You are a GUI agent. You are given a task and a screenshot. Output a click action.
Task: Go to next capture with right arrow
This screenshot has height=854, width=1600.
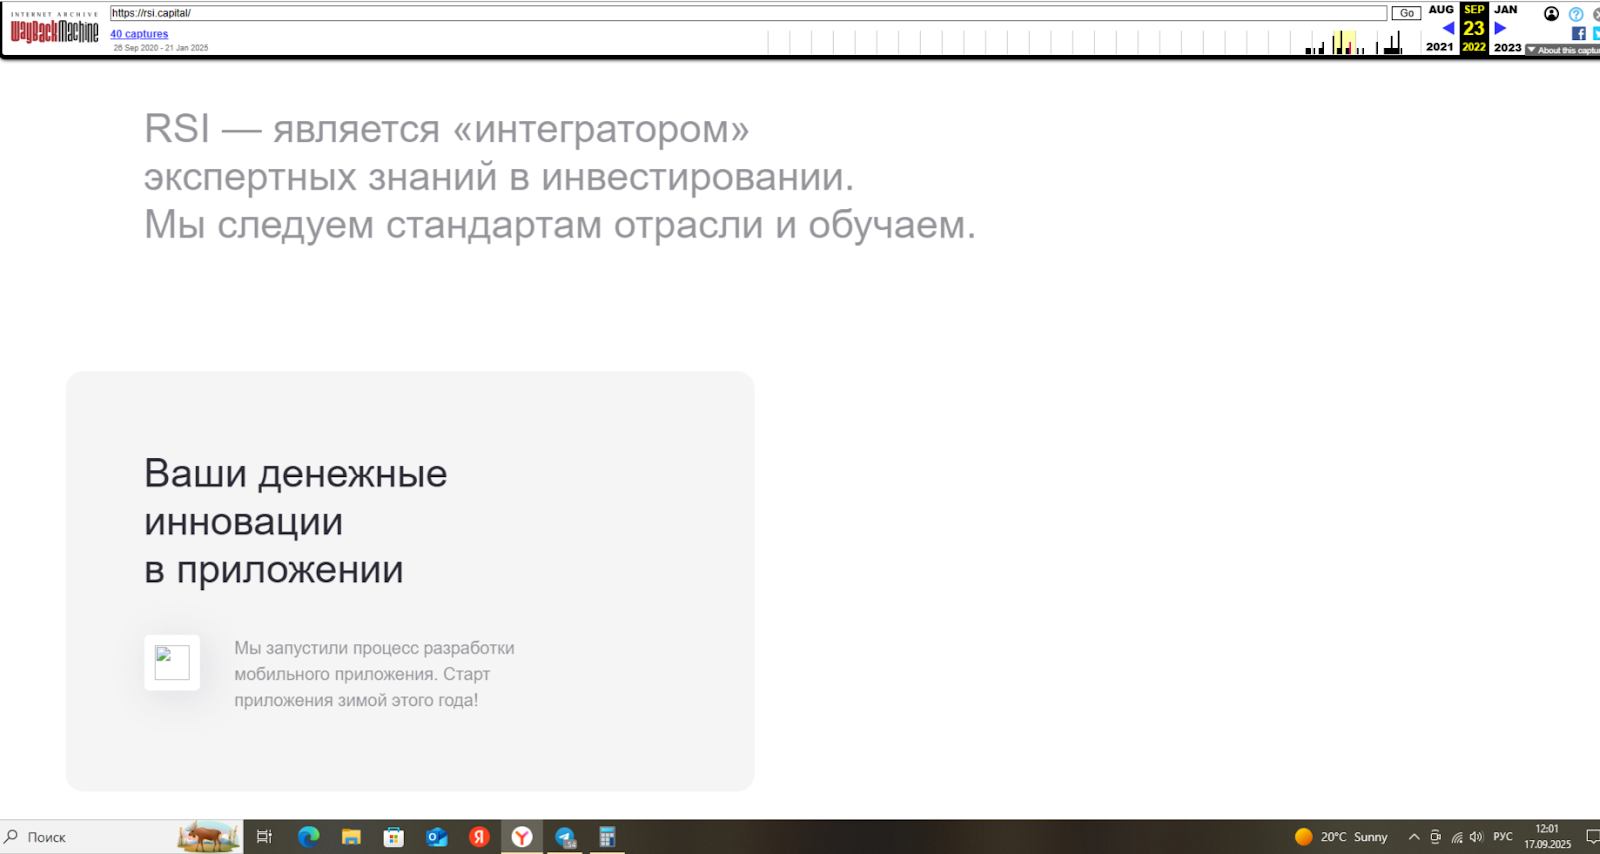(1500, 28)
